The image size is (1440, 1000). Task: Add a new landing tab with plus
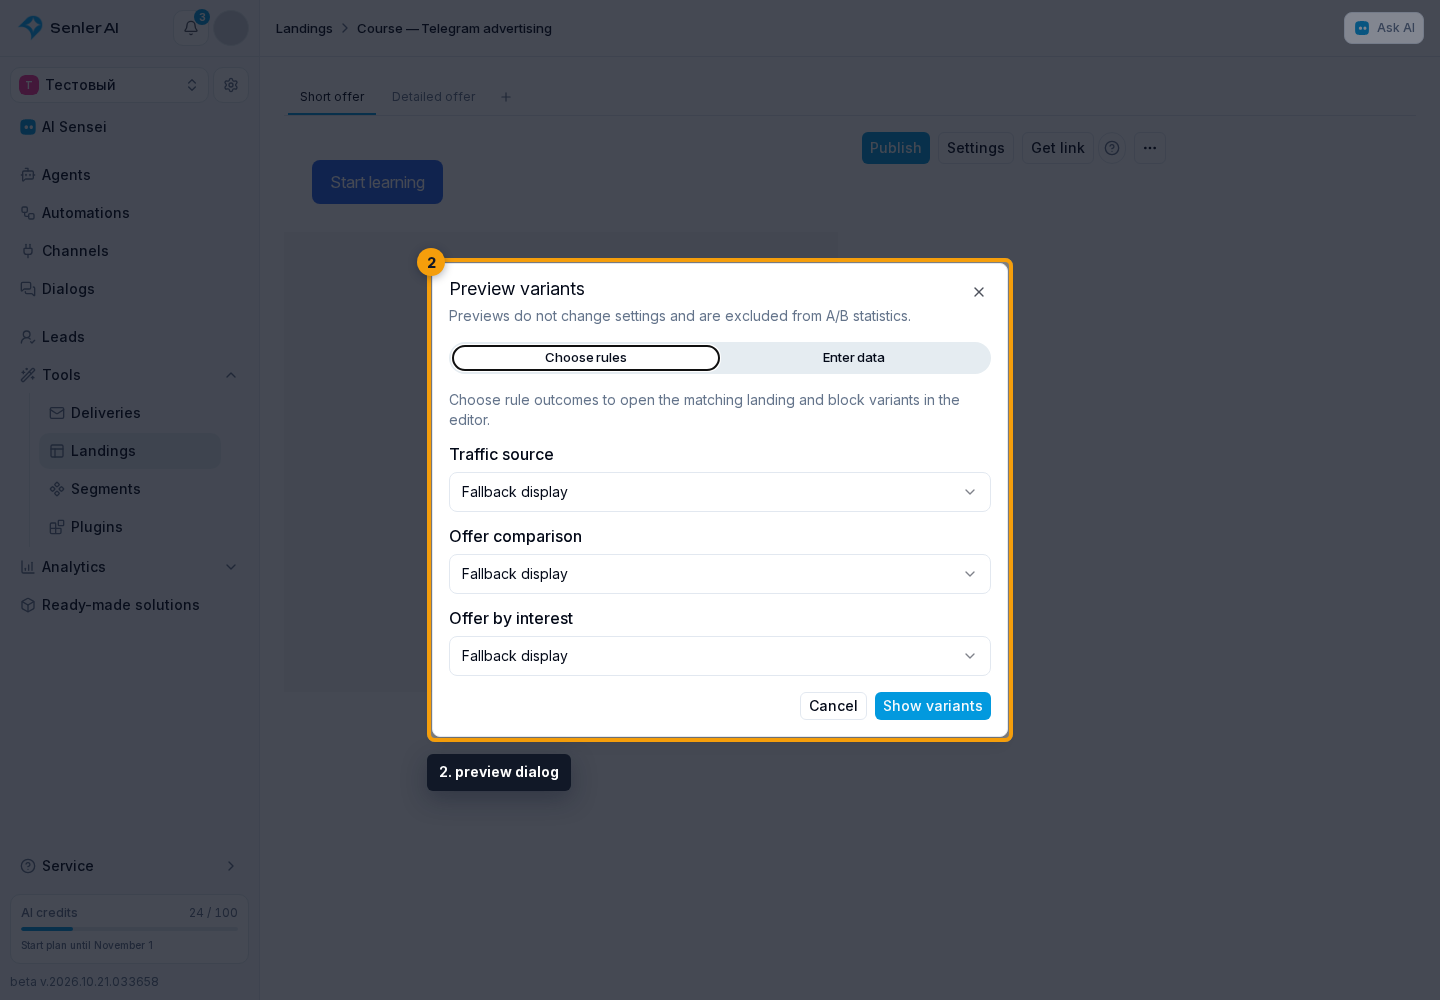506,97
